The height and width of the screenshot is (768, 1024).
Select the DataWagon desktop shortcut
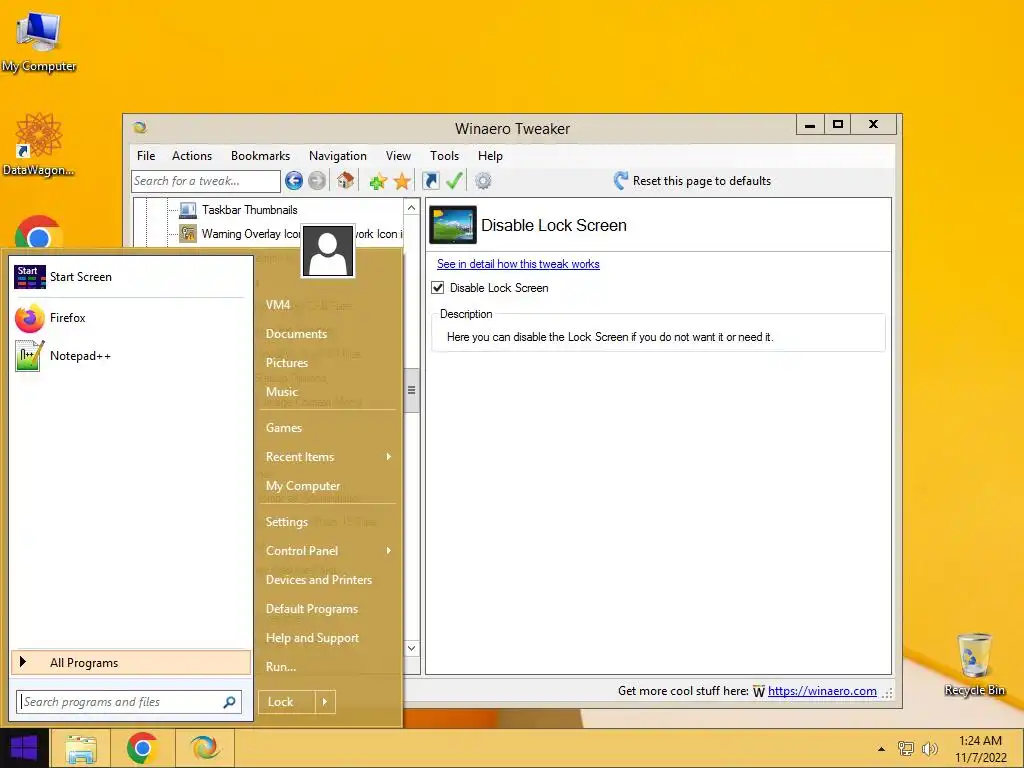pyautogui.click(x=39, y=144)
